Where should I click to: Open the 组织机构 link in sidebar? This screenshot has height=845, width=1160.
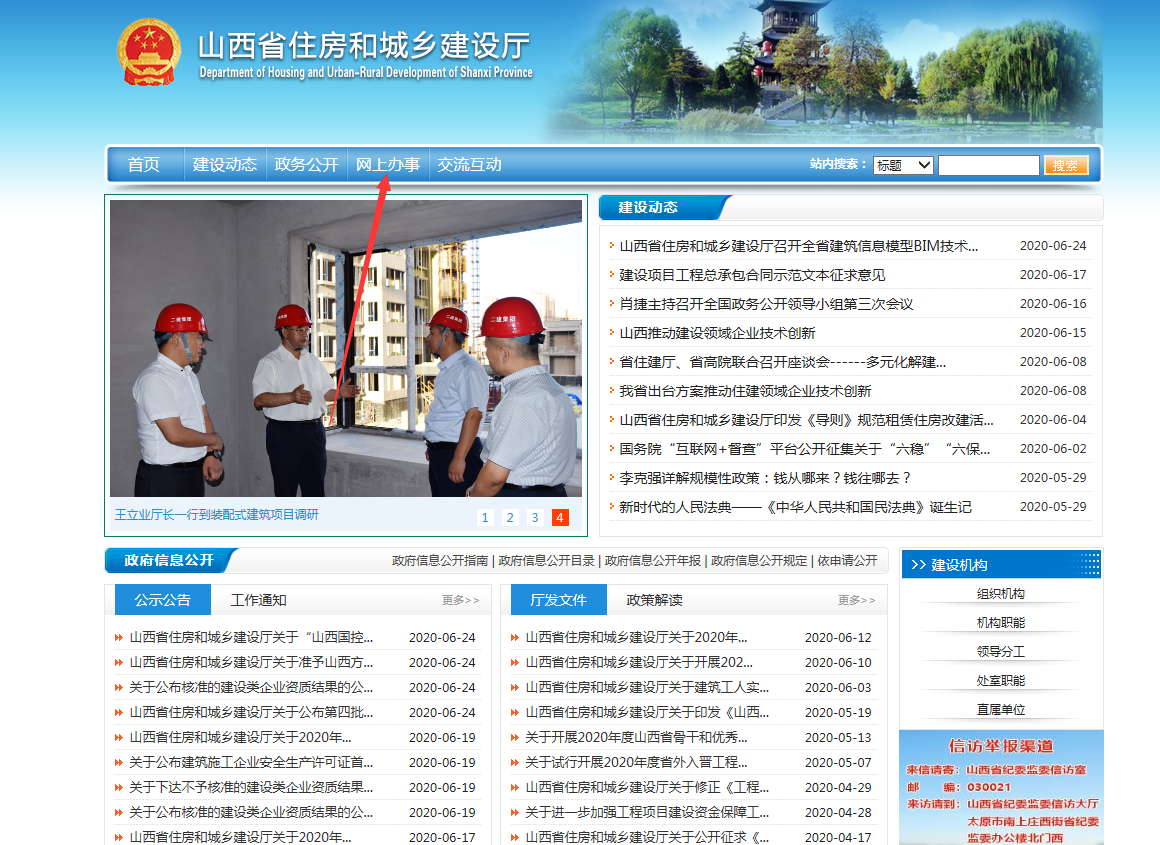coord(1001,594)
